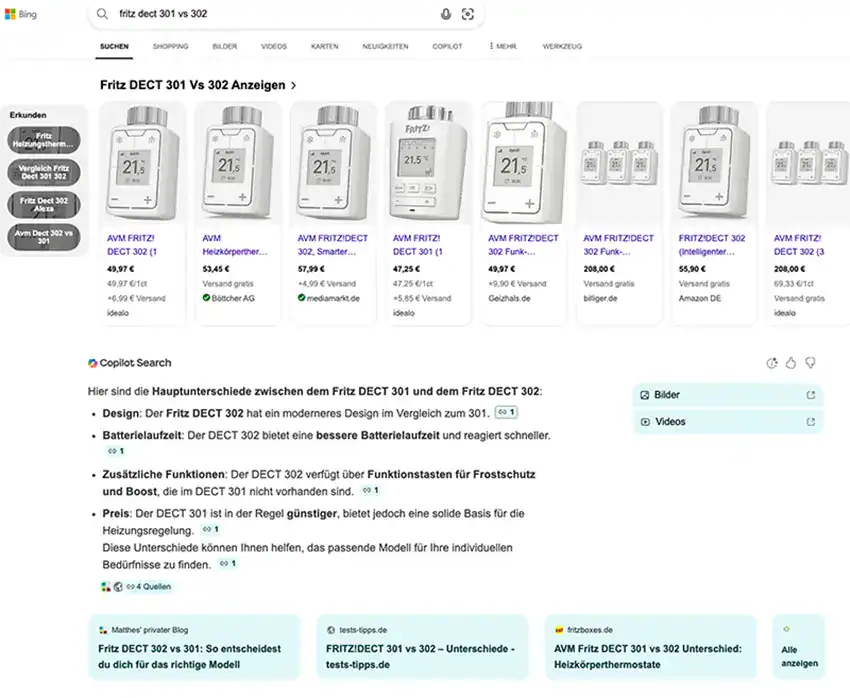Viewport: 850px width, 698px height.
Task: Select Vergleich Fritz Dect 301 302 chip
Action: (44, 172)
